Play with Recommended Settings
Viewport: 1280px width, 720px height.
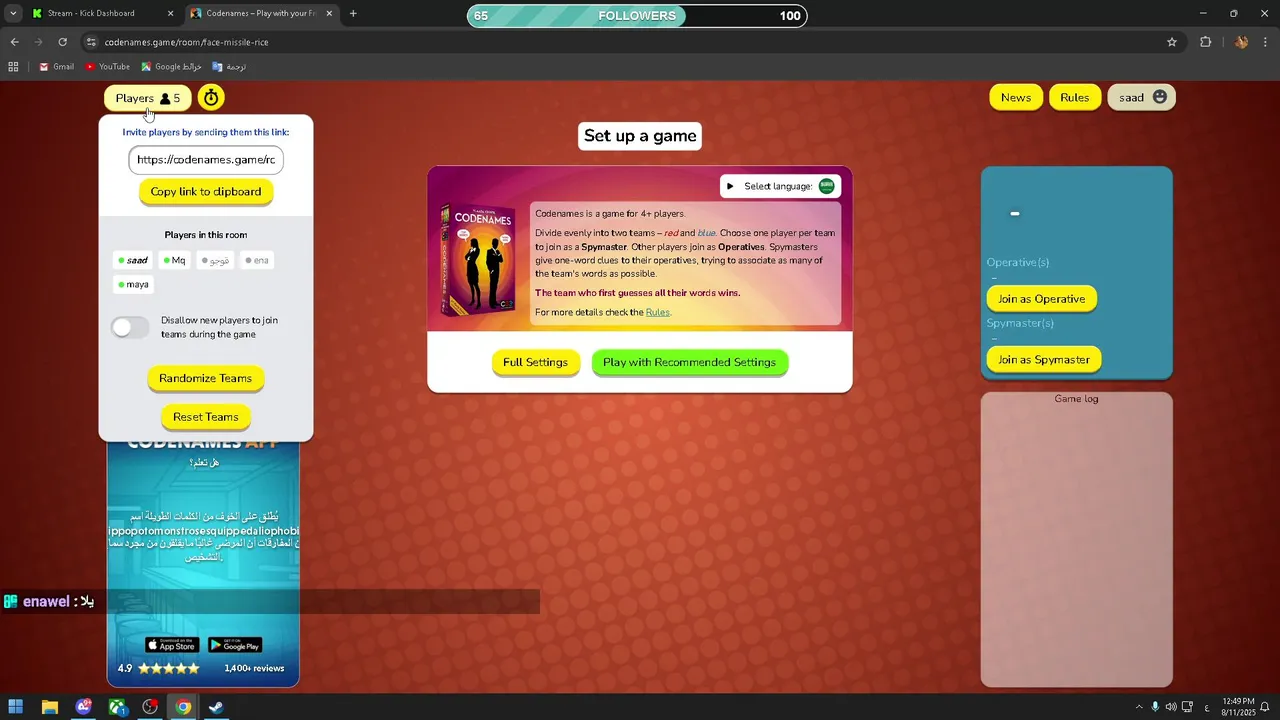click(x=689, y=362)
